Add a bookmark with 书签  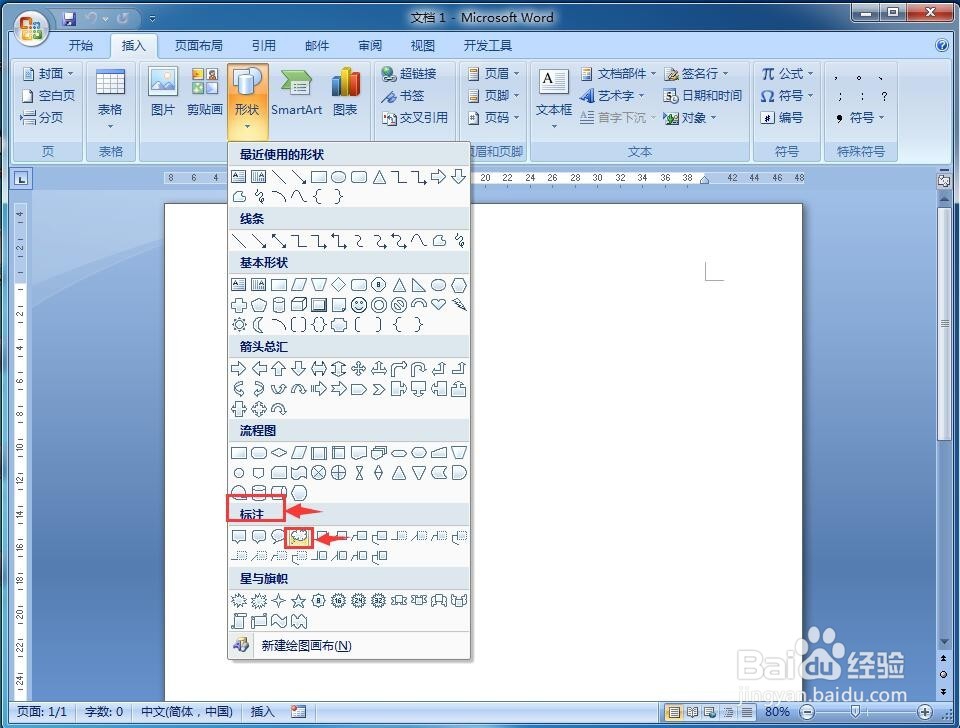pyautogui.click(x=402, y=96)
